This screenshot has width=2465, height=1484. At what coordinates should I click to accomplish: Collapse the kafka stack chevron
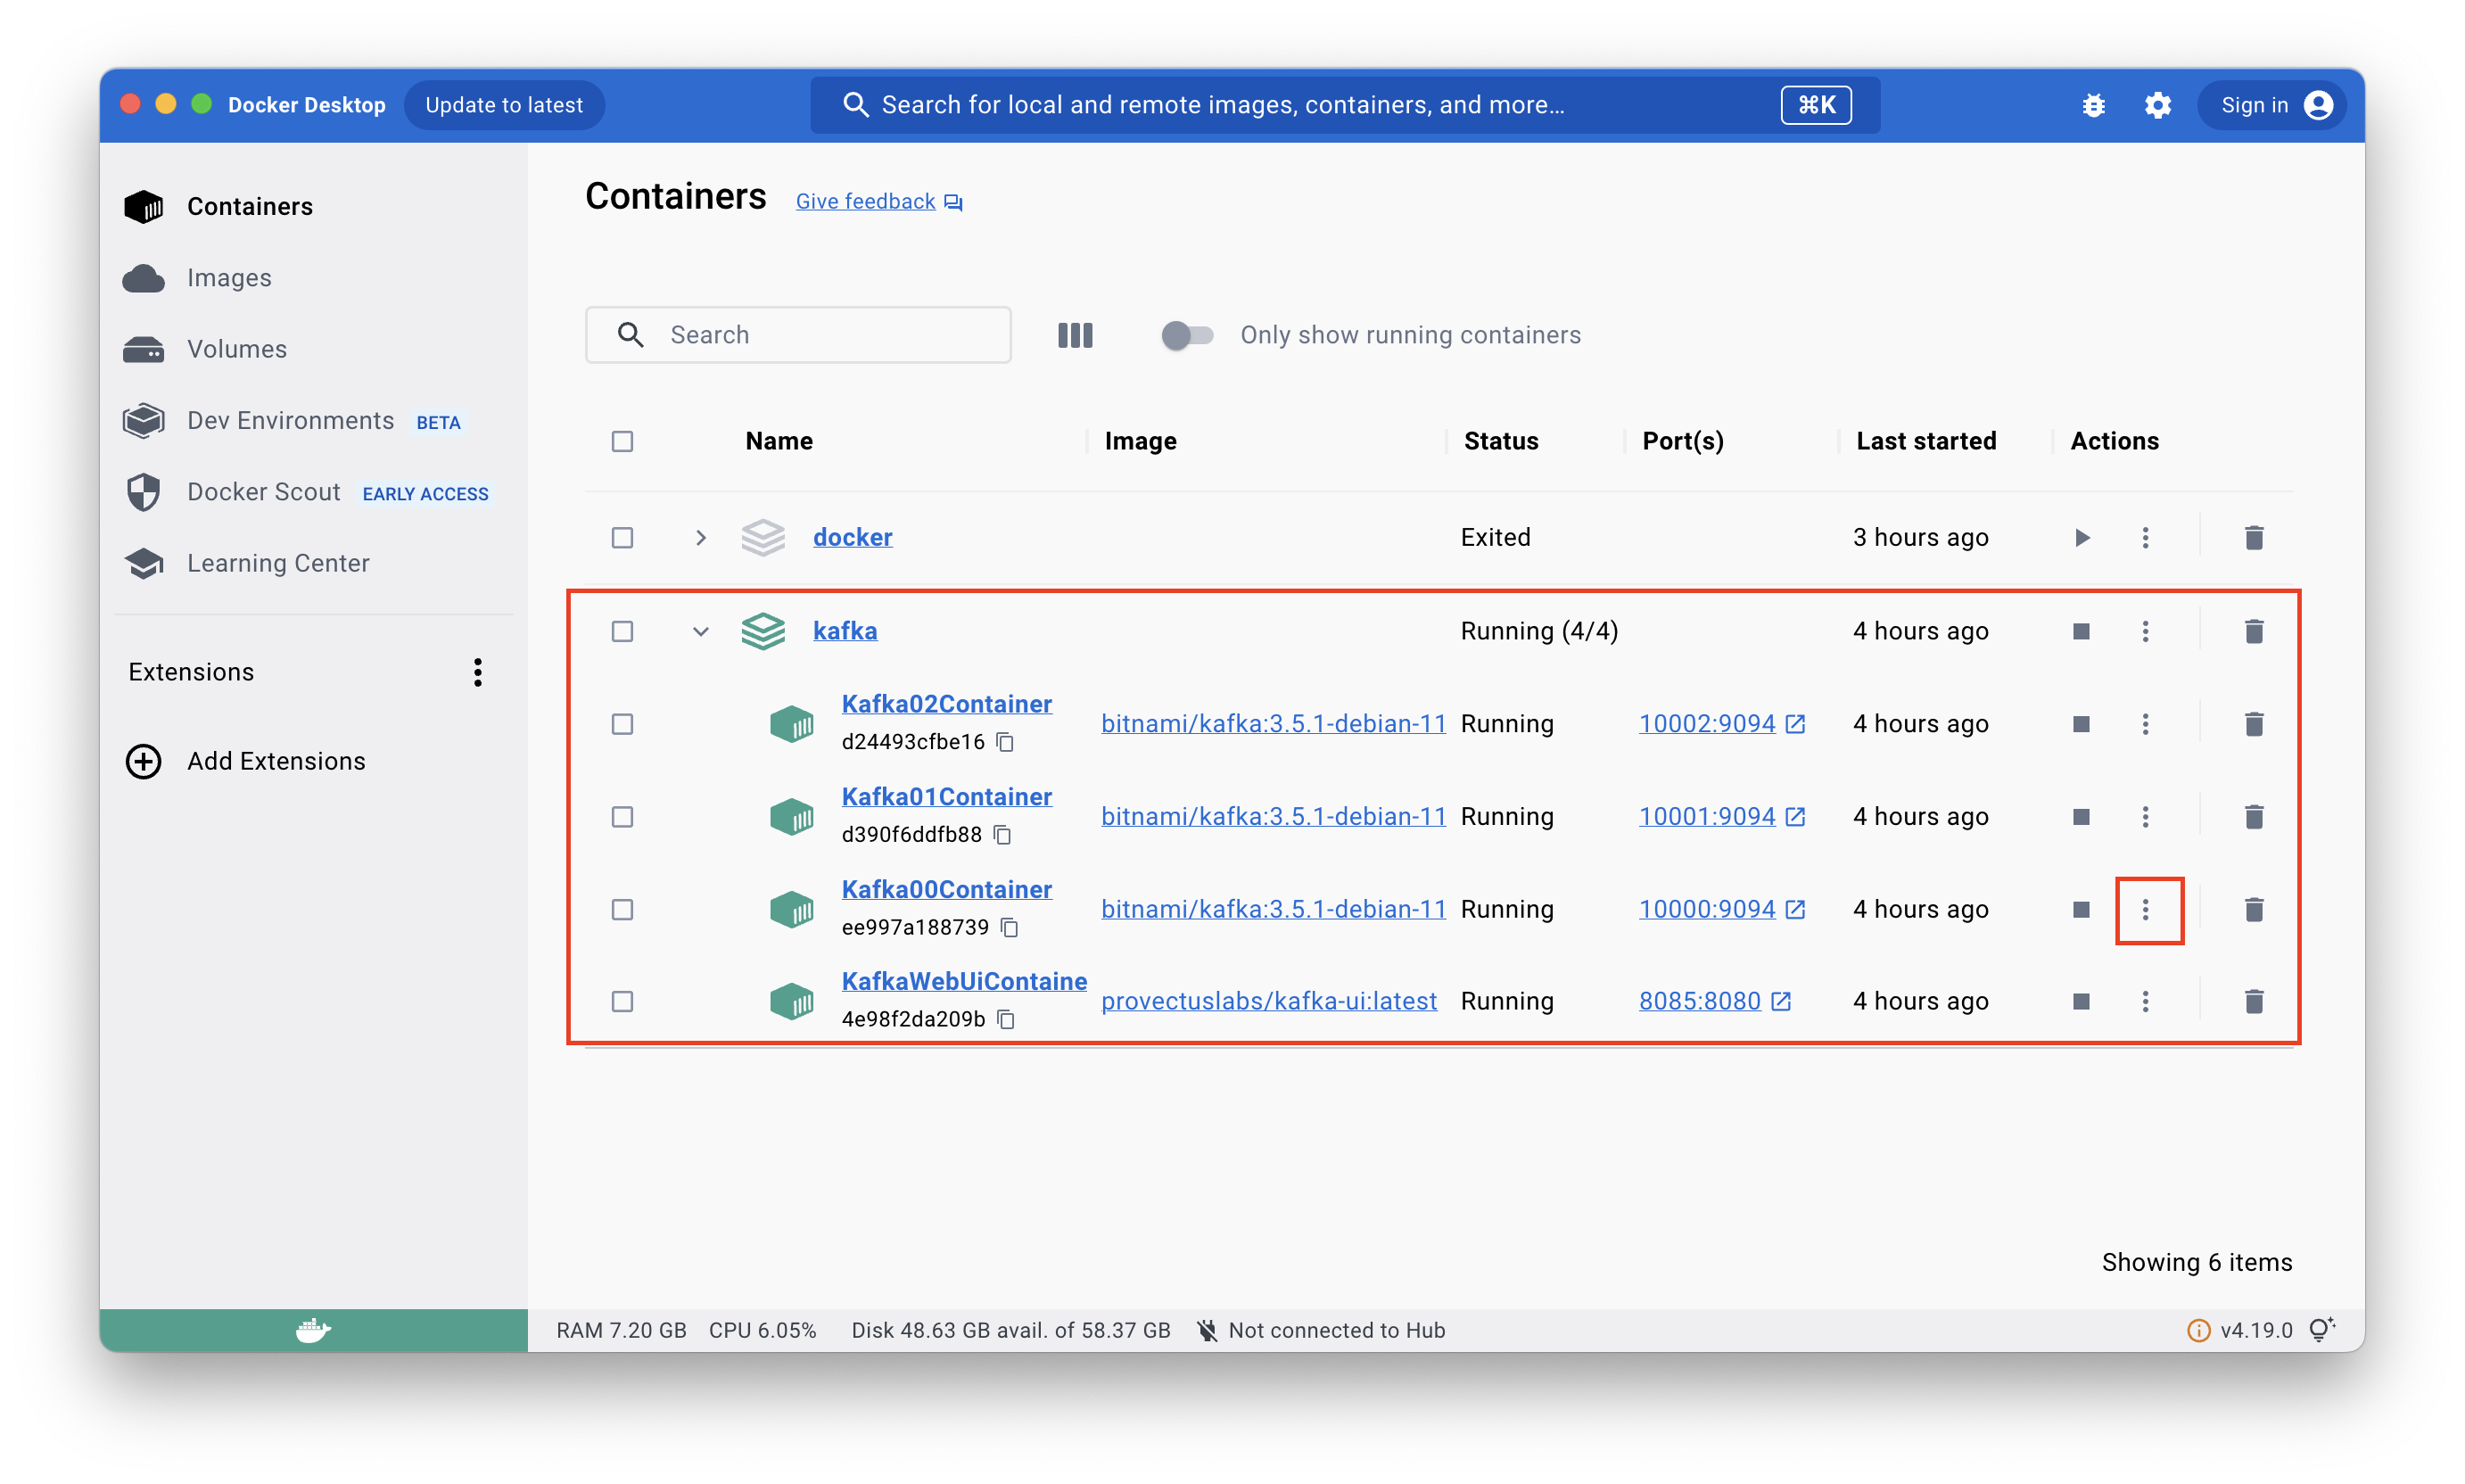click(700, 631)
